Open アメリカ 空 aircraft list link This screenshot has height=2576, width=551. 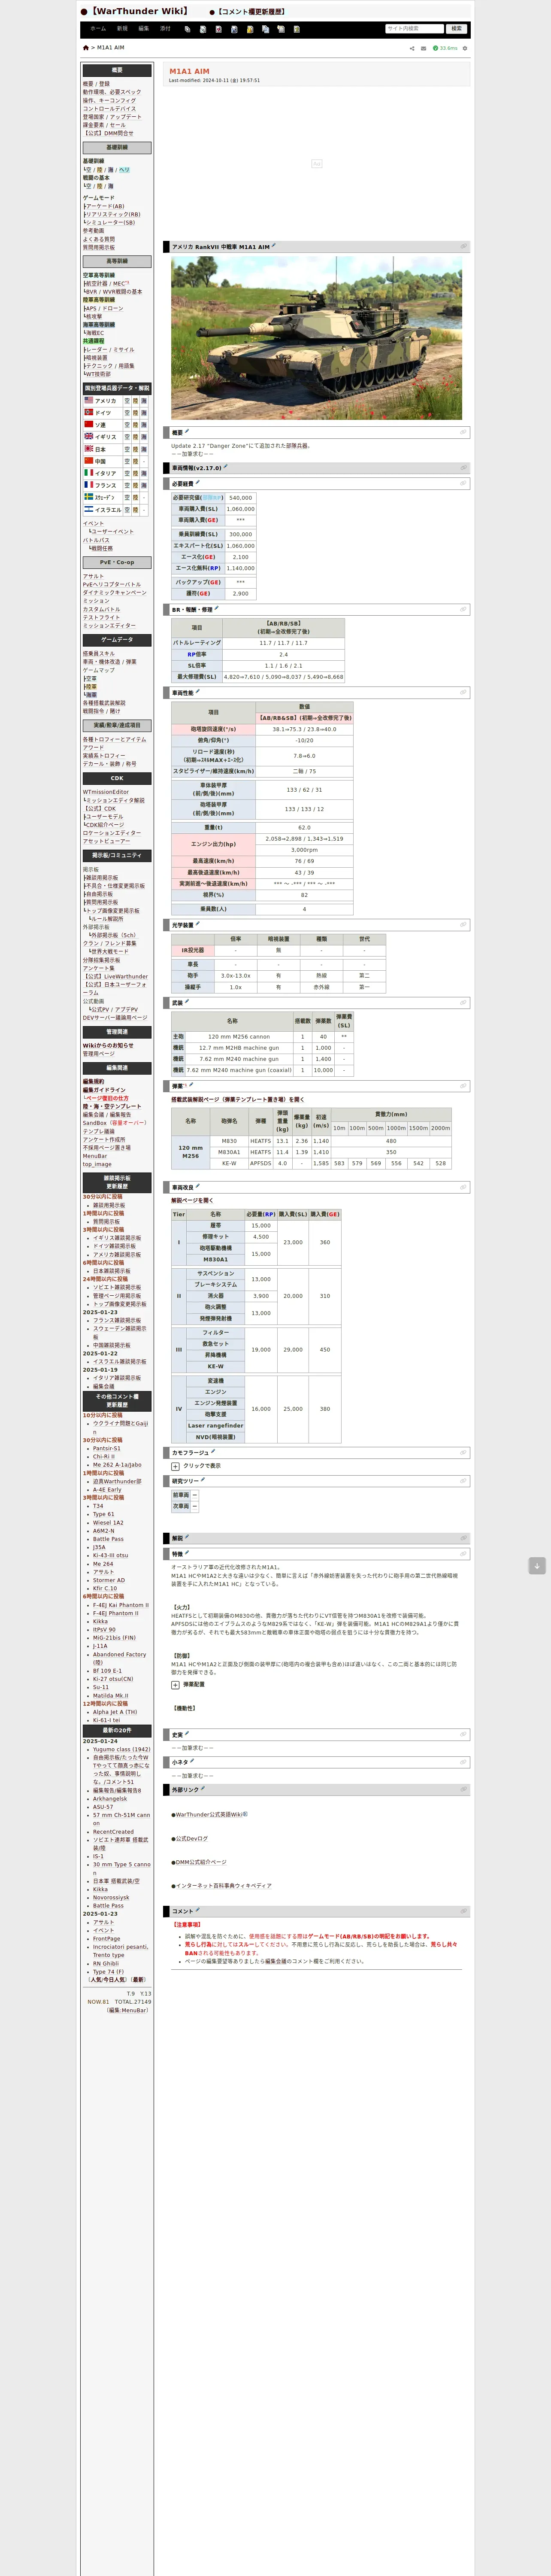coord(127,401)
